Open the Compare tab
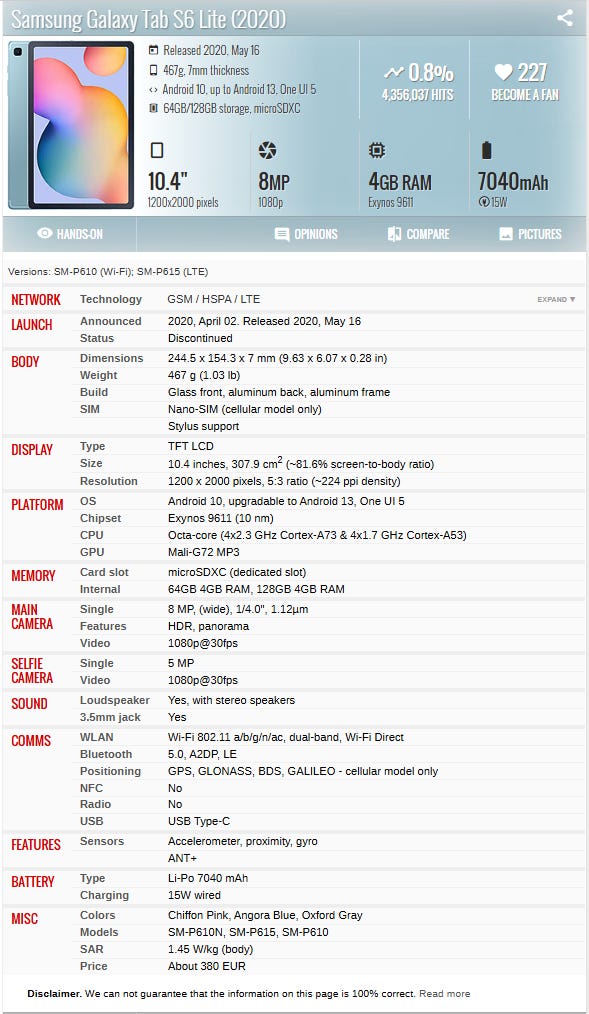The image size is (589, 1014). coord(418,234)
